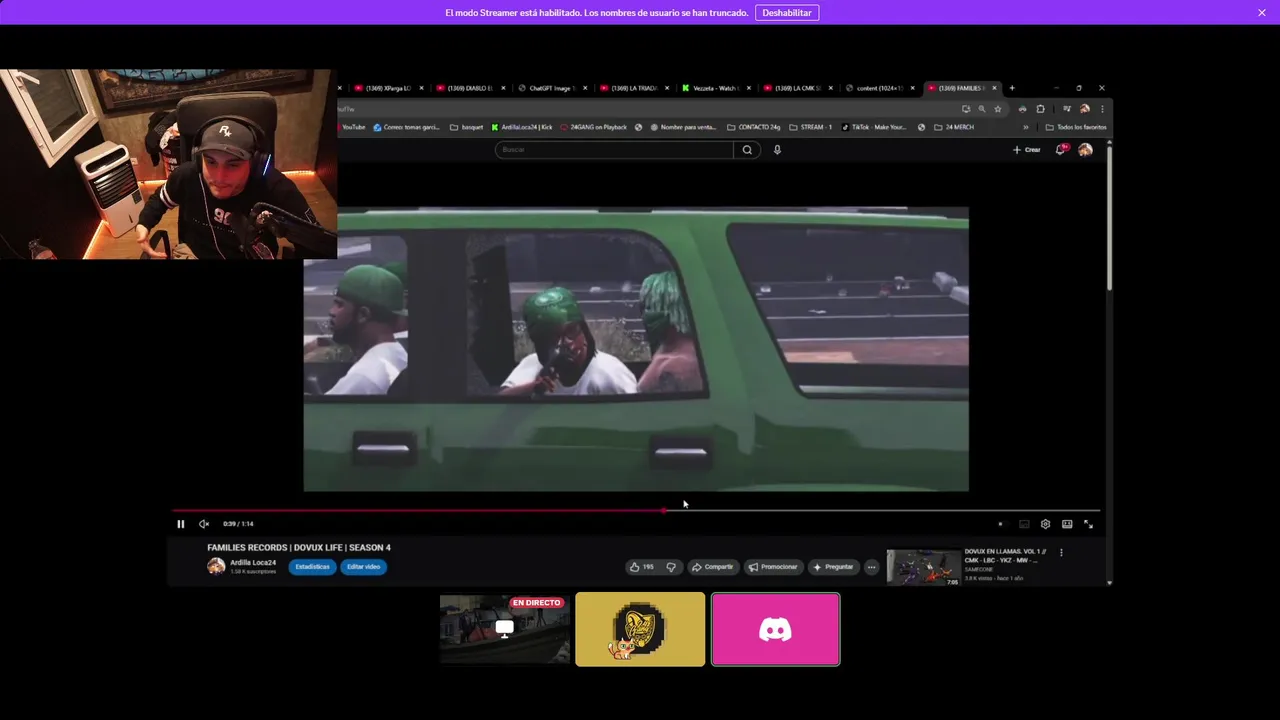Select the EN DIRECTO screen share tile
This screenshot has width=1280, height=720.
point(505,629)
